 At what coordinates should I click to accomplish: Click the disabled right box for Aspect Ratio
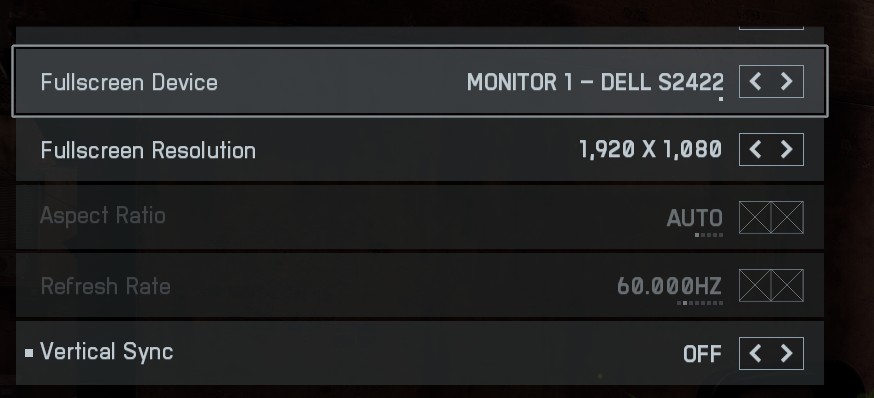coord(787,217)
